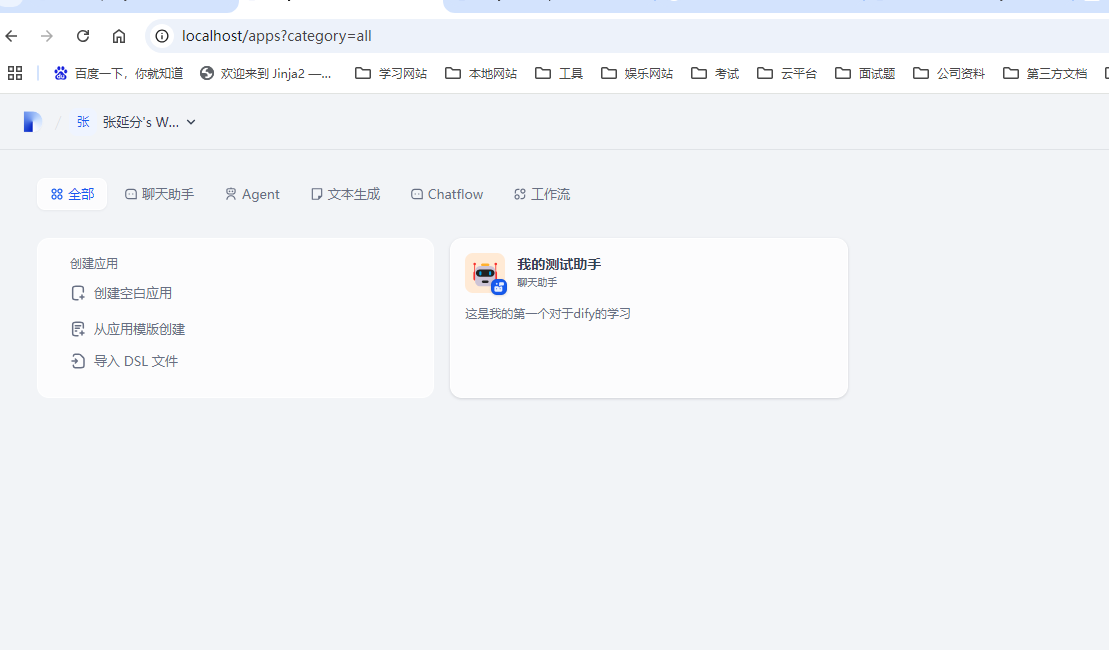
Task: Switch to the Agent category tab
Action: (x=252, y=194)
